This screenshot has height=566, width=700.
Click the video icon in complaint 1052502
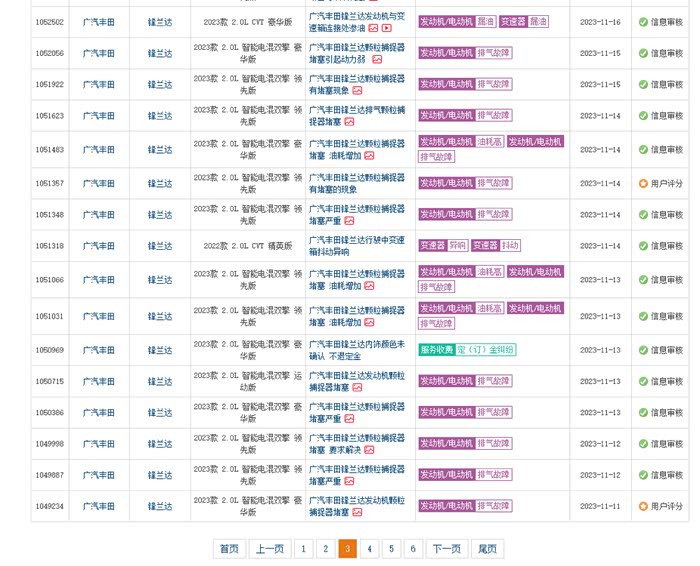click(x=387, y=28)
